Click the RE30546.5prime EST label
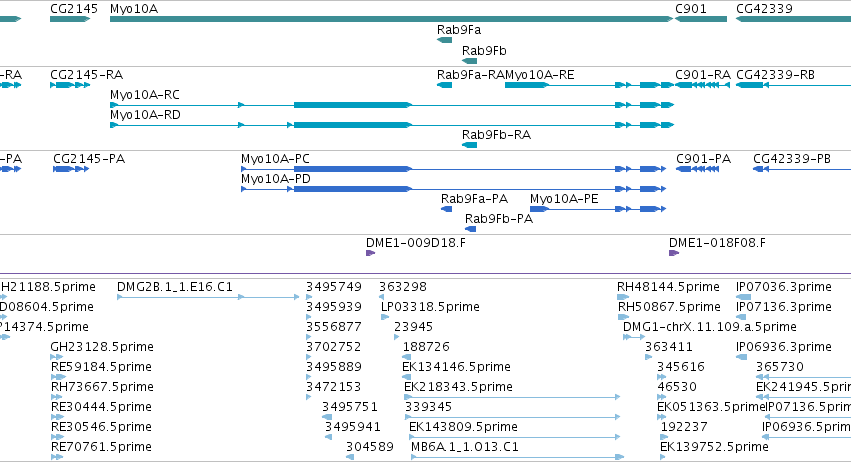The height and width of the screenshot is (462, 851). pos(101,427)
